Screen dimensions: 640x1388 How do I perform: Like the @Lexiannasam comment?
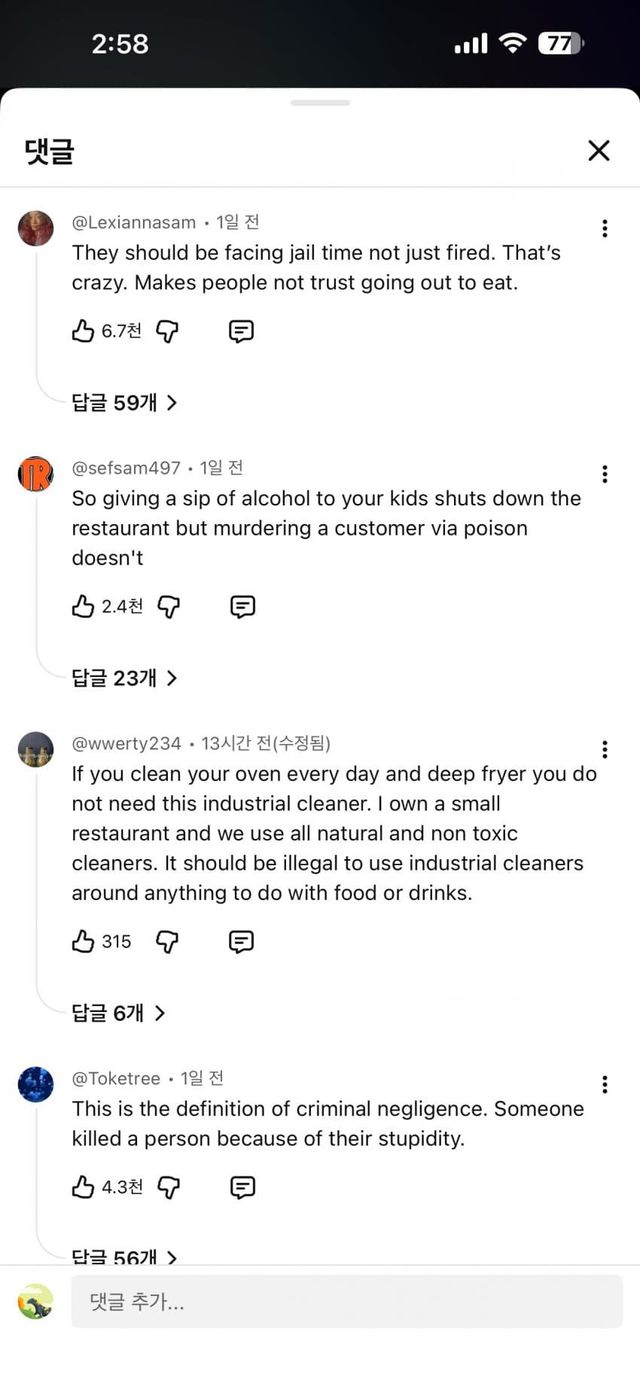[83, 332]
